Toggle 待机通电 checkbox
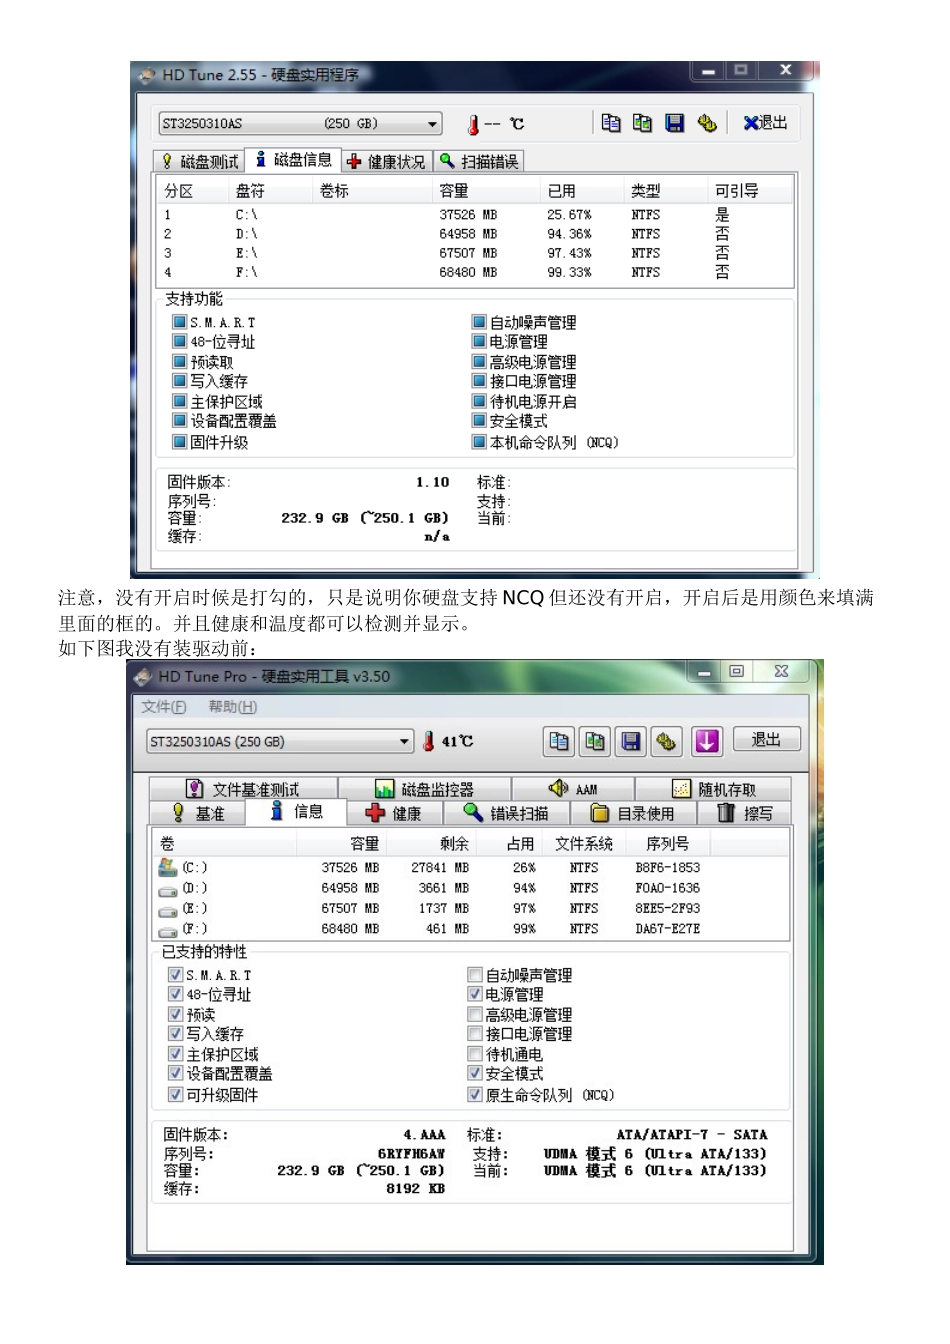This screenshot has height=1344, width=950. pos(475,1054)
